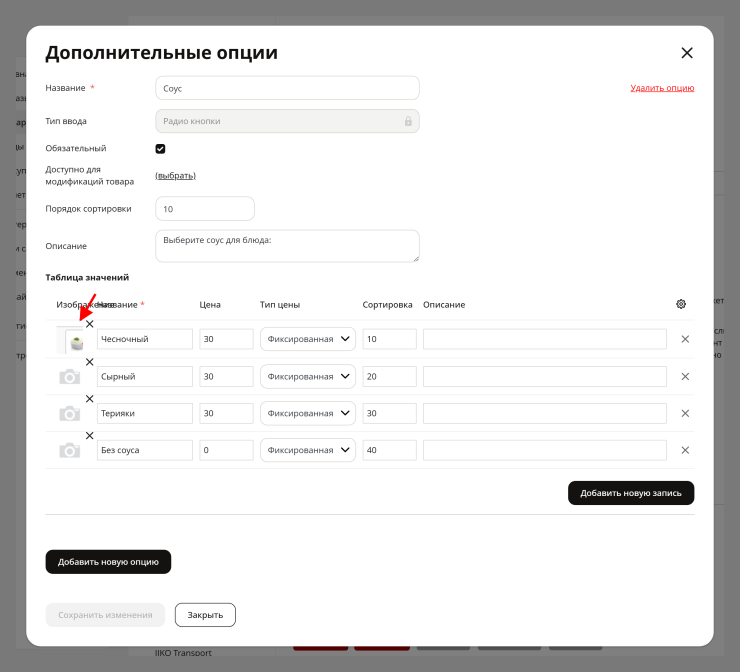The image size is (740, 672).
Task: Click Добавить новую опцию button
Action: pos(108,562)
